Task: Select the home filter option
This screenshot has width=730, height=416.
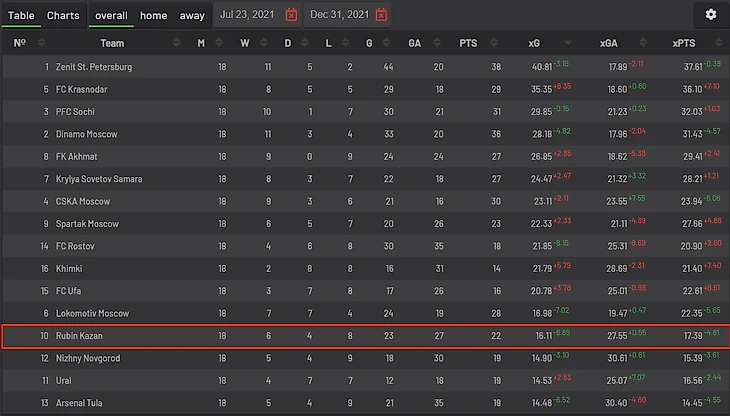Action: tap(153, 16)
